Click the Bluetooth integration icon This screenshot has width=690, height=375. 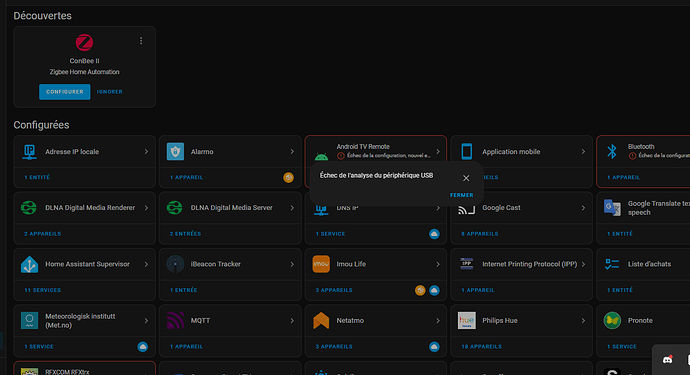(612, 151)
